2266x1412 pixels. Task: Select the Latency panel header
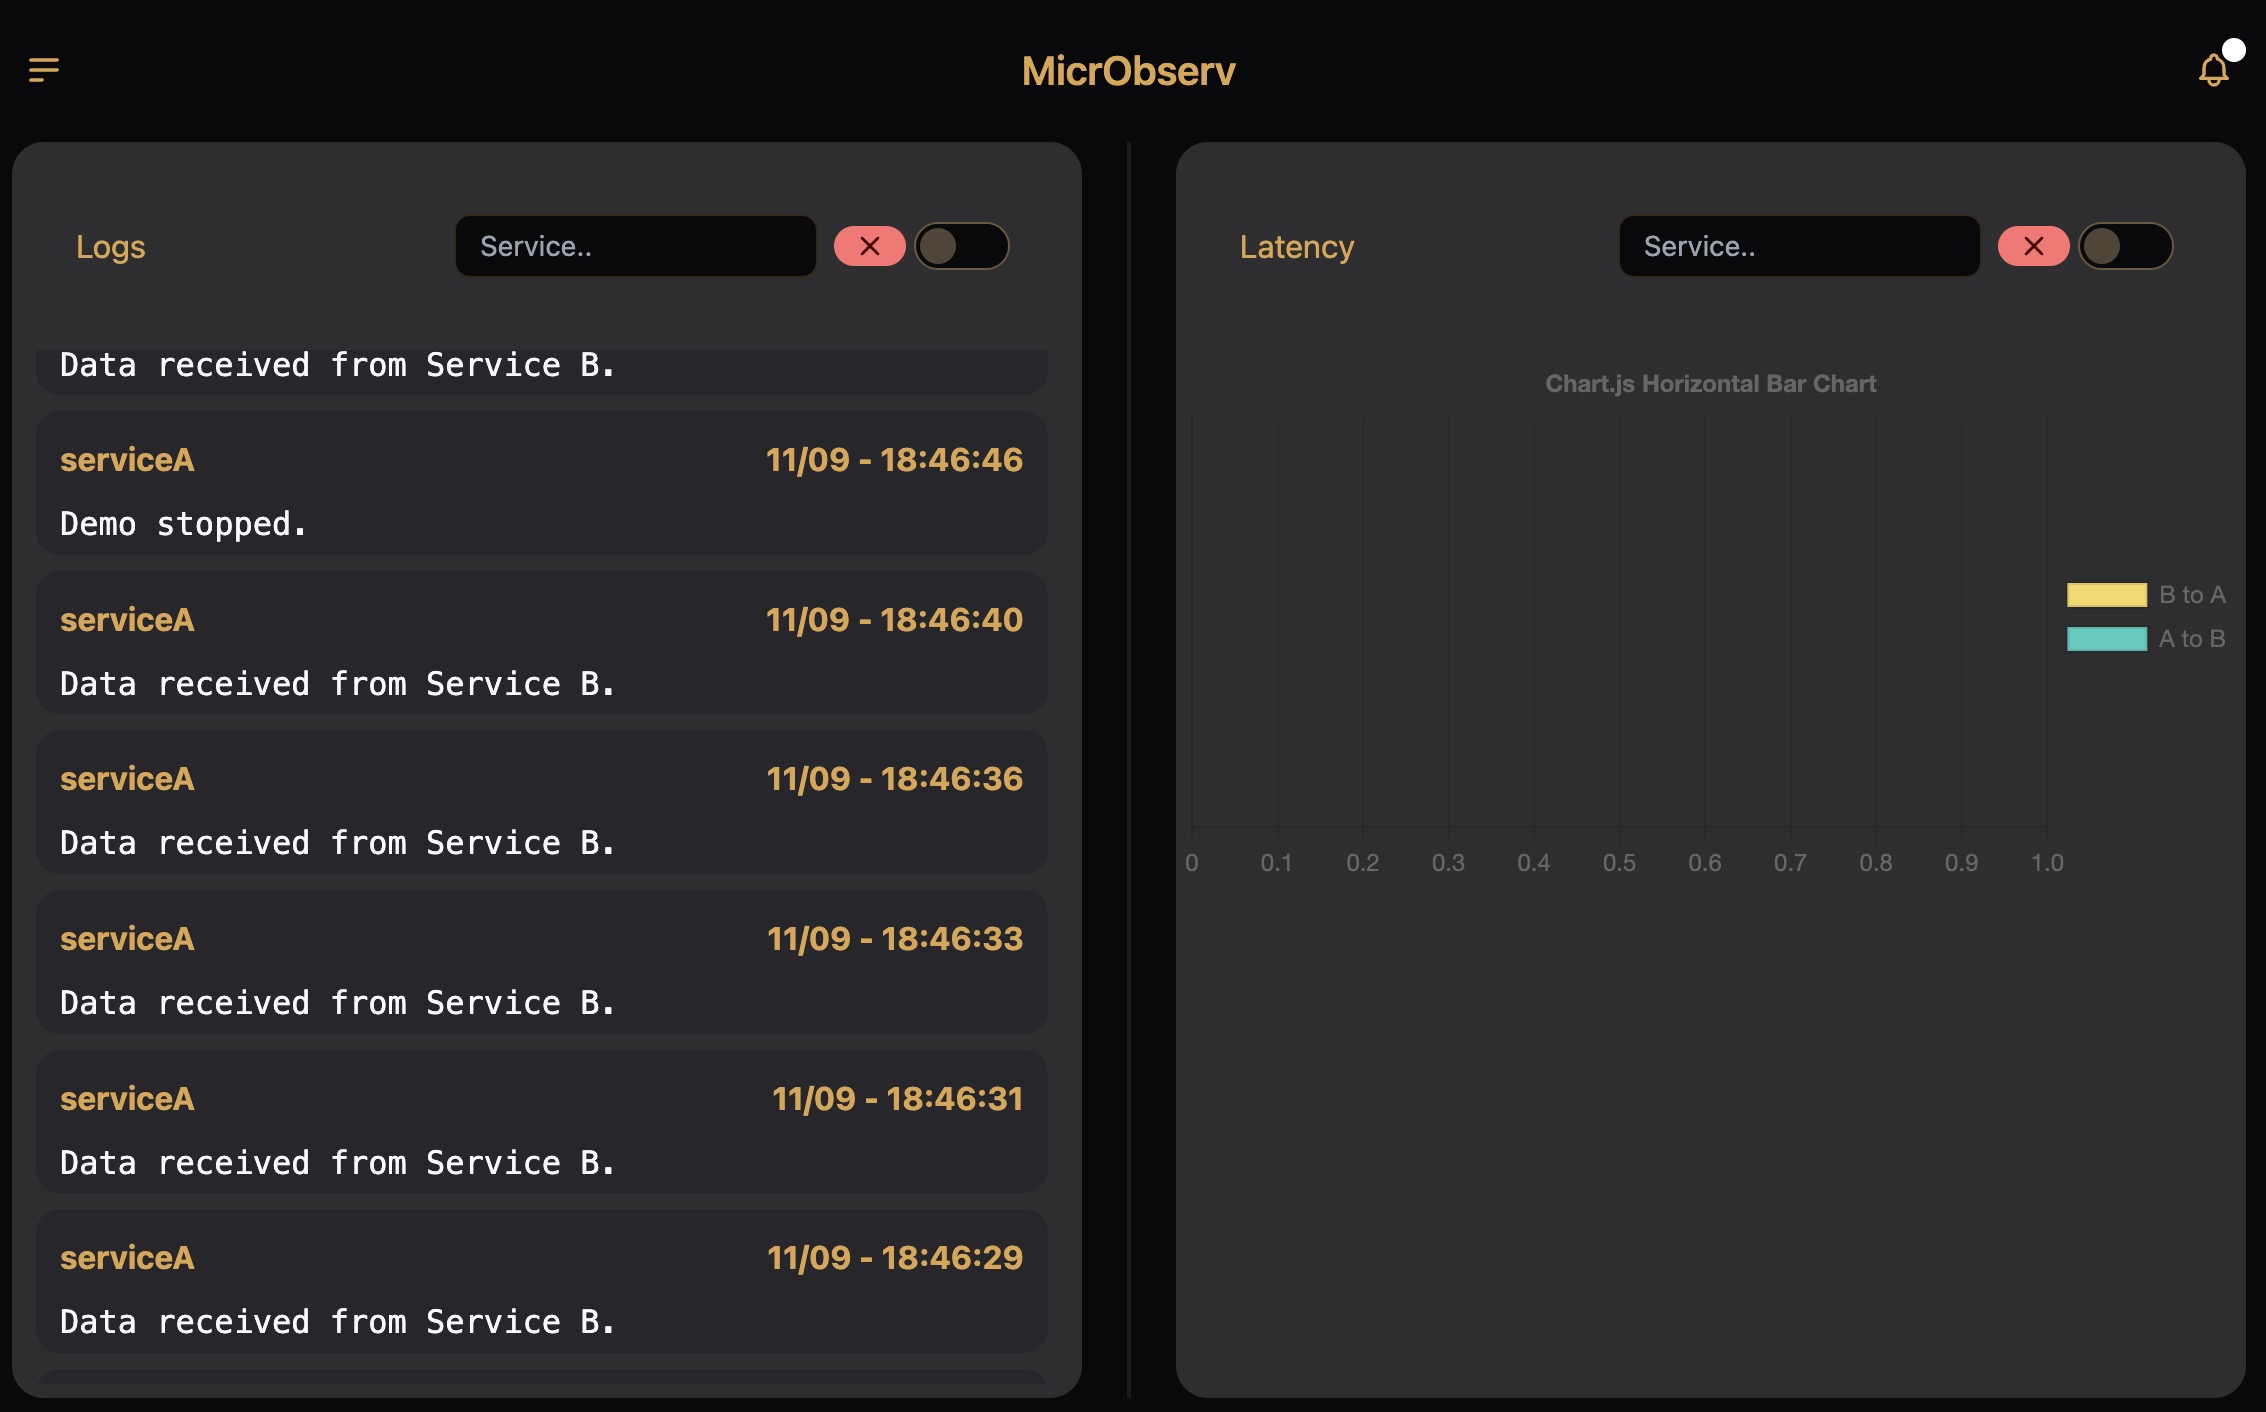click(x=1296, y=246)
